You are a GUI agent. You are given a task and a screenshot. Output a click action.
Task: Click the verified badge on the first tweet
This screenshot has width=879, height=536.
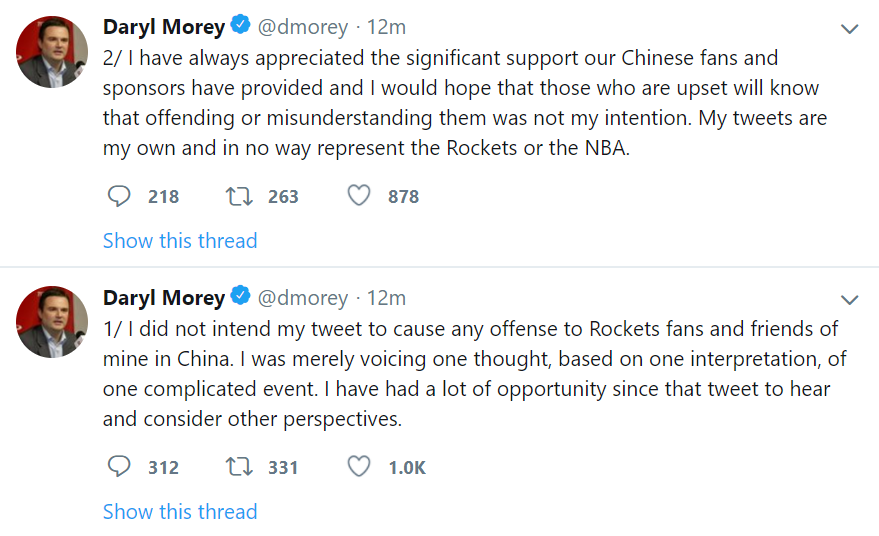pos(241,25)
